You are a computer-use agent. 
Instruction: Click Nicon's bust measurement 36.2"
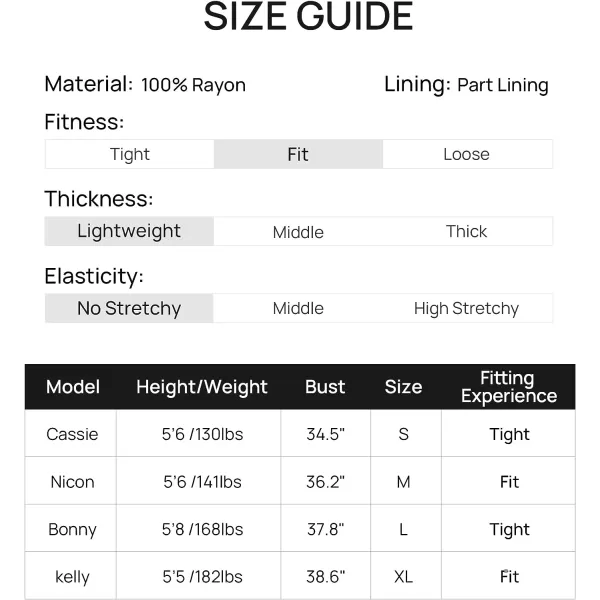[325, 482]
